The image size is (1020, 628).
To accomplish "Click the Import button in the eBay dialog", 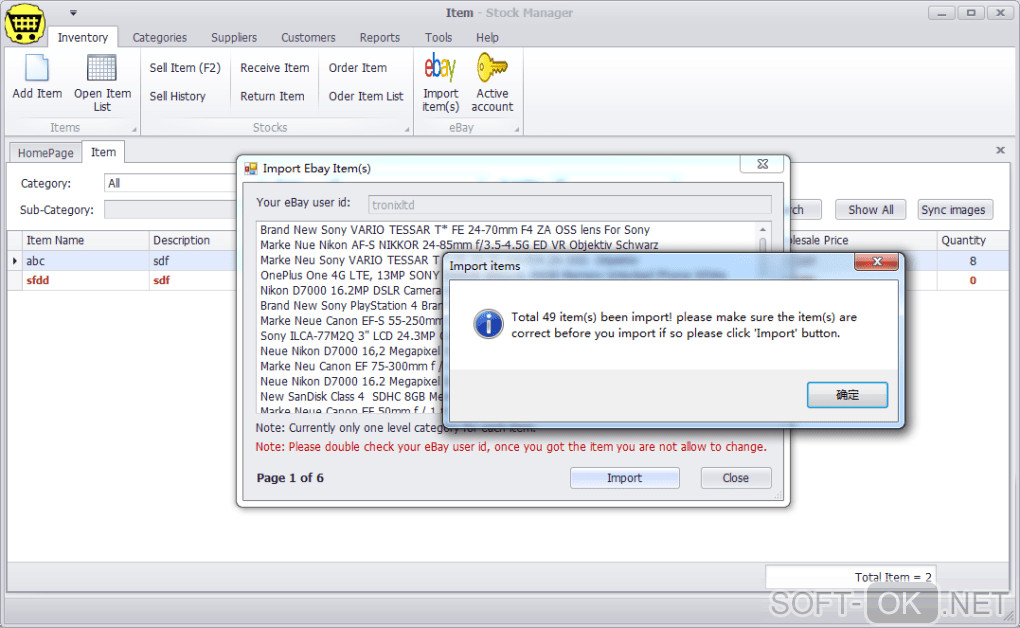I will coord(624,478).
